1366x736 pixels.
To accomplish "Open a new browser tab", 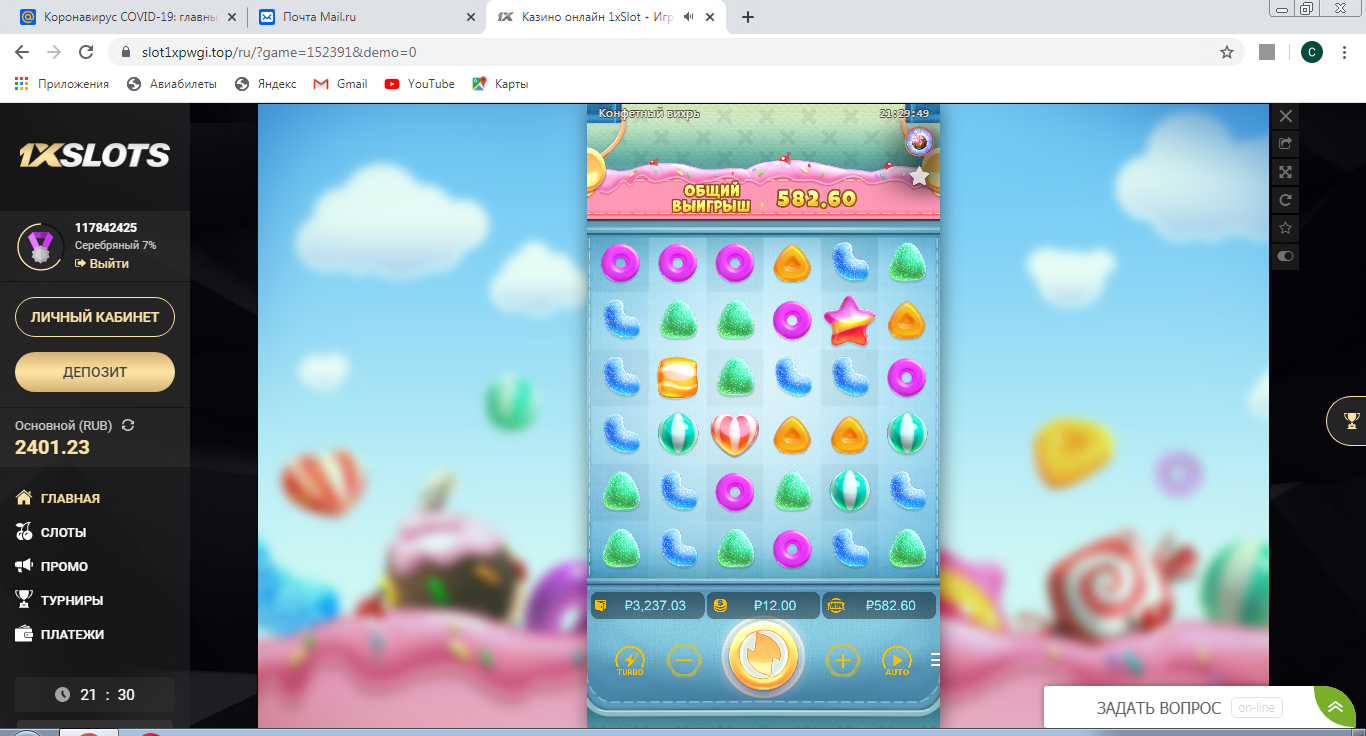I will (748, 17).
